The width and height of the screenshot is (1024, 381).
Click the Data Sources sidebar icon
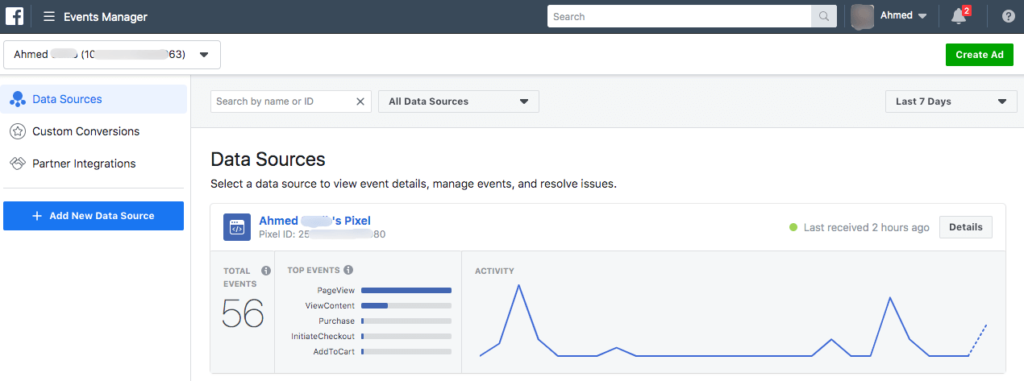pos(18,99)
